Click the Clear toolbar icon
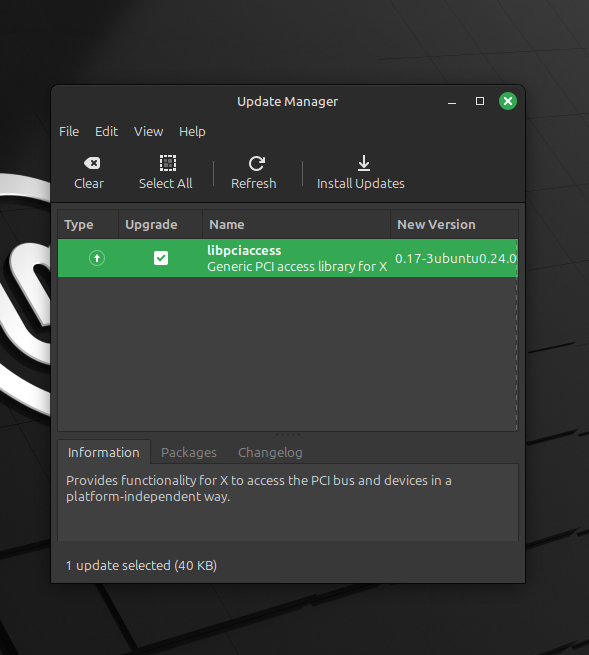The height and width of the screenshot is (655, 589). [x=92, y=163]
